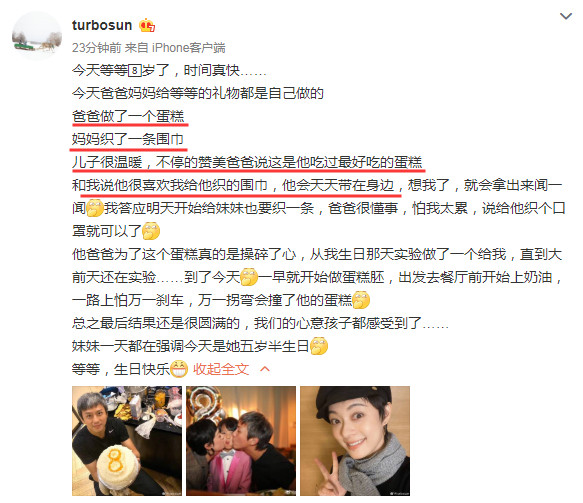Open photo of man holding 8 cake
583x503 pixels.
point(127,441)
